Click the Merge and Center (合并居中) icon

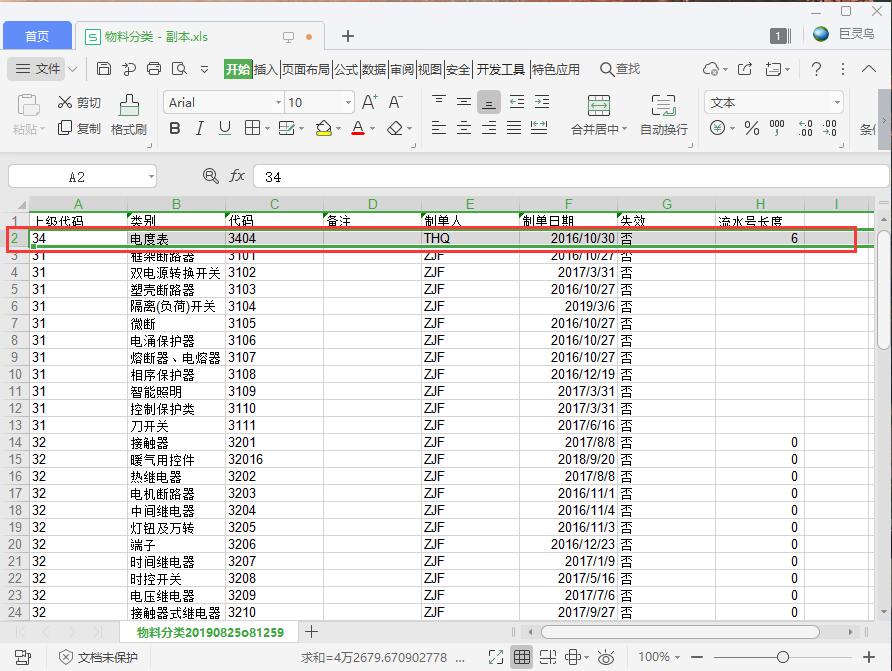coord(598,105)
